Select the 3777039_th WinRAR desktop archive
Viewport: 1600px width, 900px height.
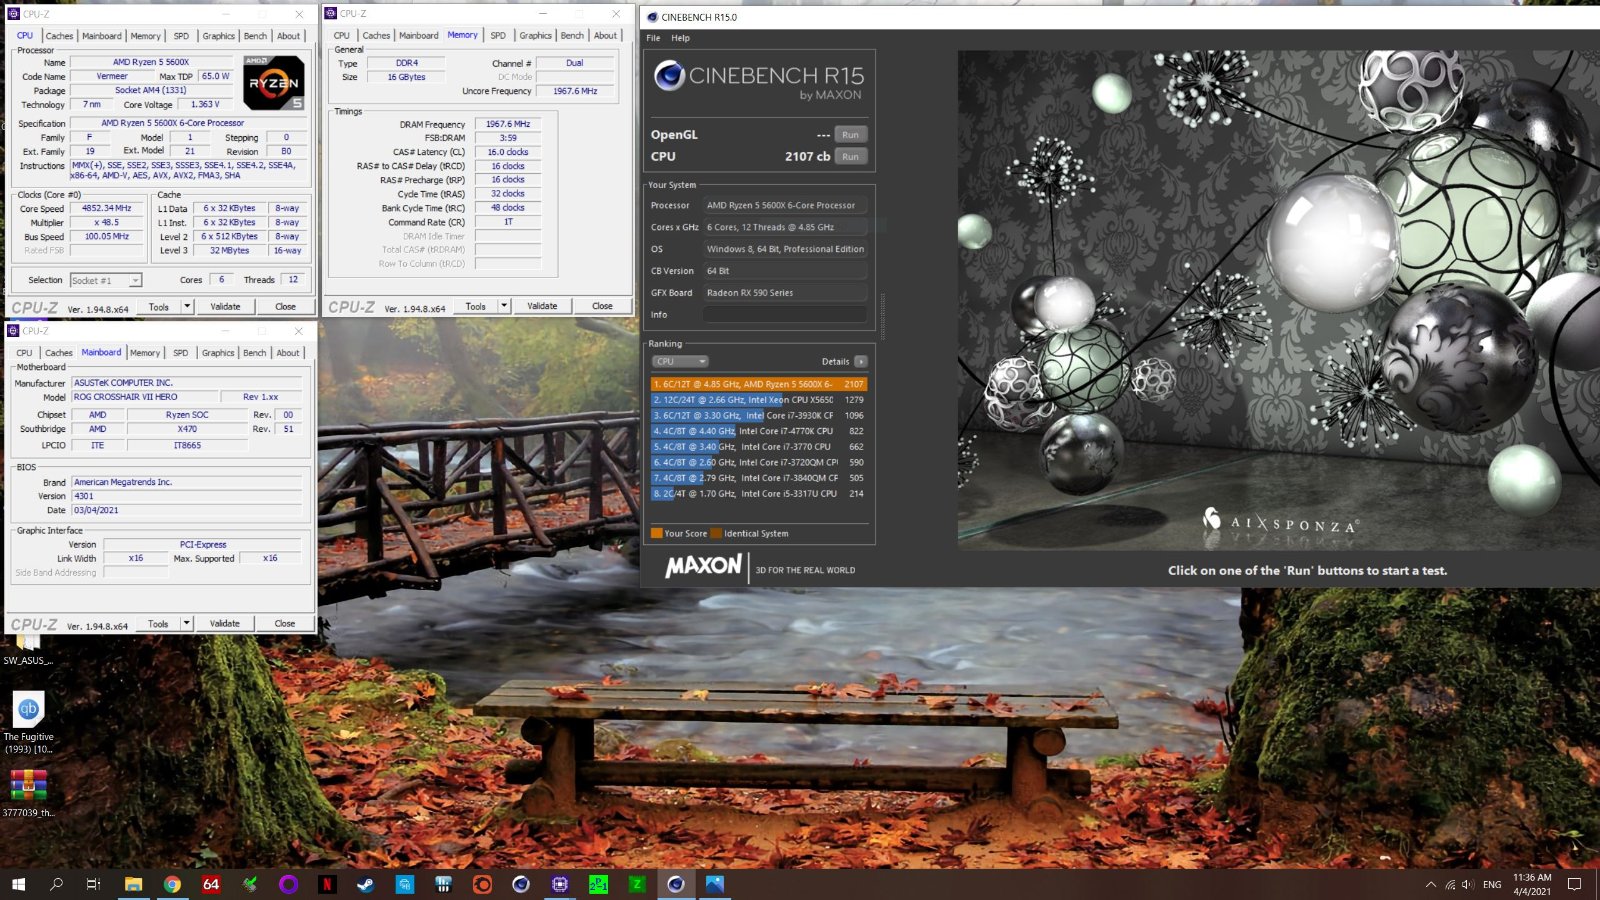28,792
